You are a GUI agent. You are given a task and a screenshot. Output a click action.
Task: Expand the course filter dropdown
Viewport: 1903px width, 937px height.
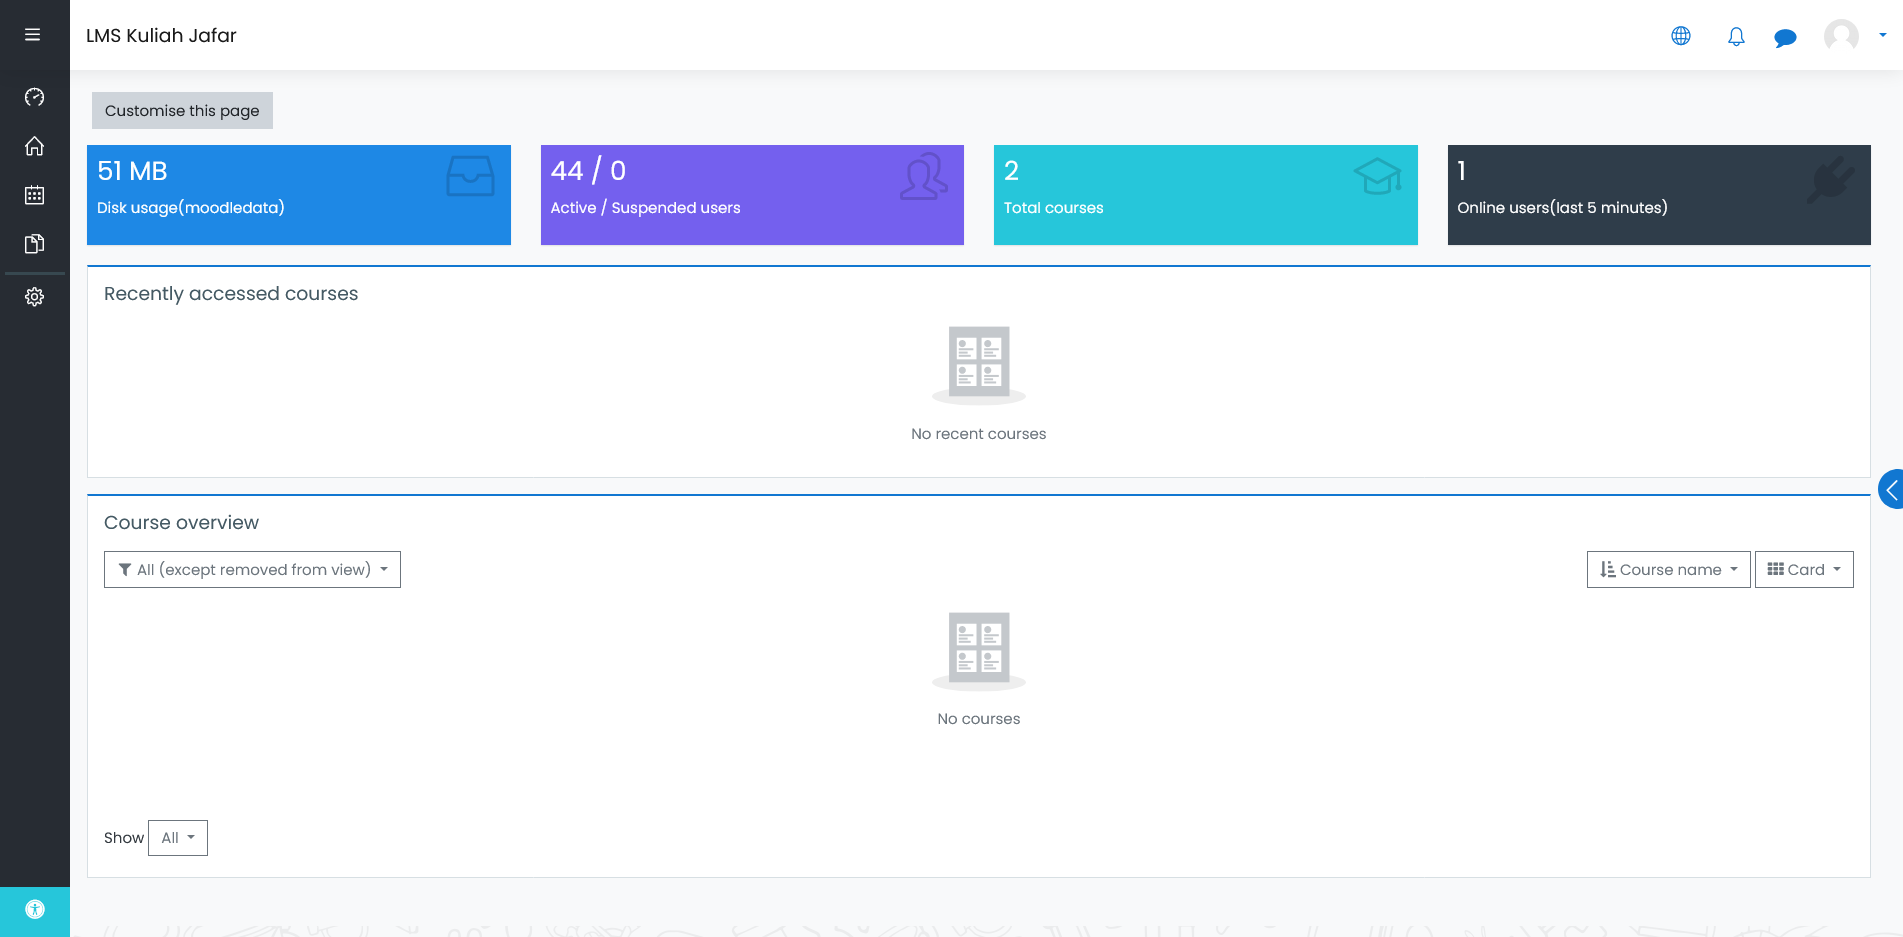coord(252,570)
